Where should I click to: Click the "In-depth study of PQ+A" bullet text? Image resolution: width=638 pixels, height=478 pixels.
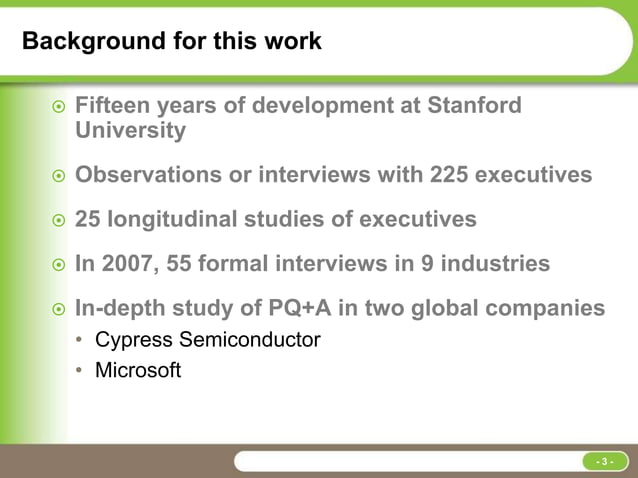[340, 308]
